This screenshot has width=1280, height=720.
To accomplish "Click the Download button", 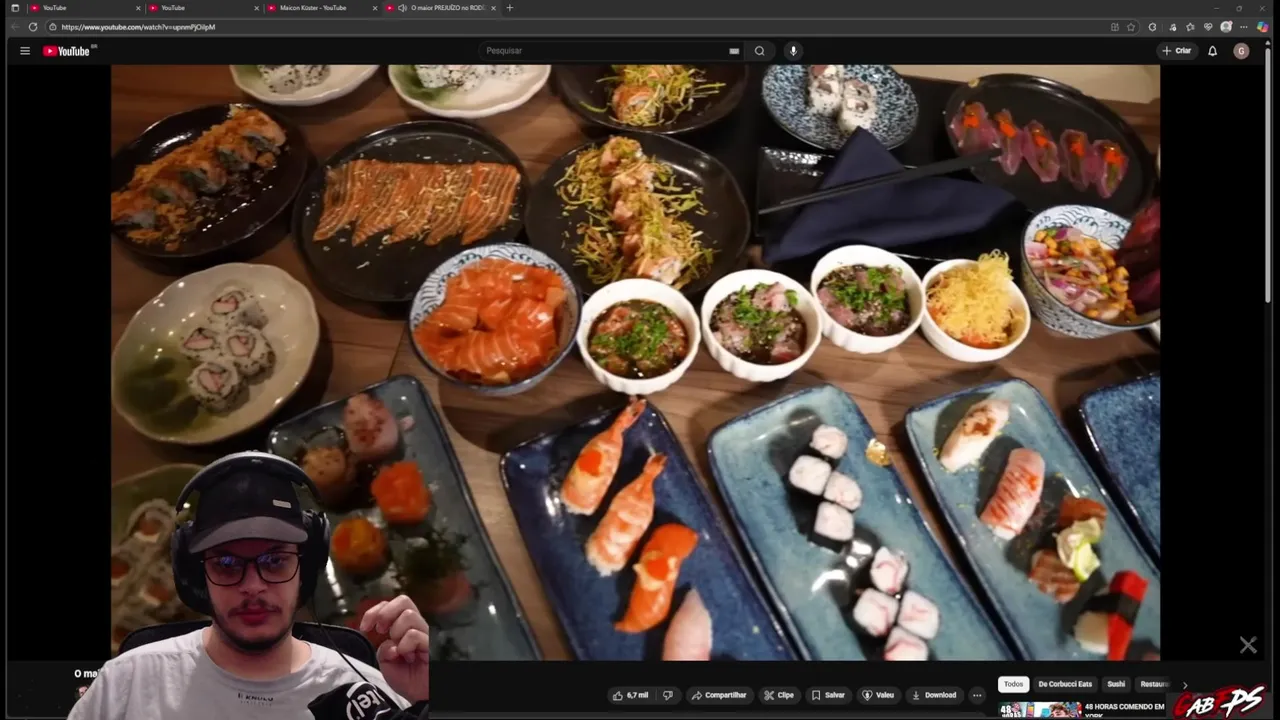I will point(934,695).
